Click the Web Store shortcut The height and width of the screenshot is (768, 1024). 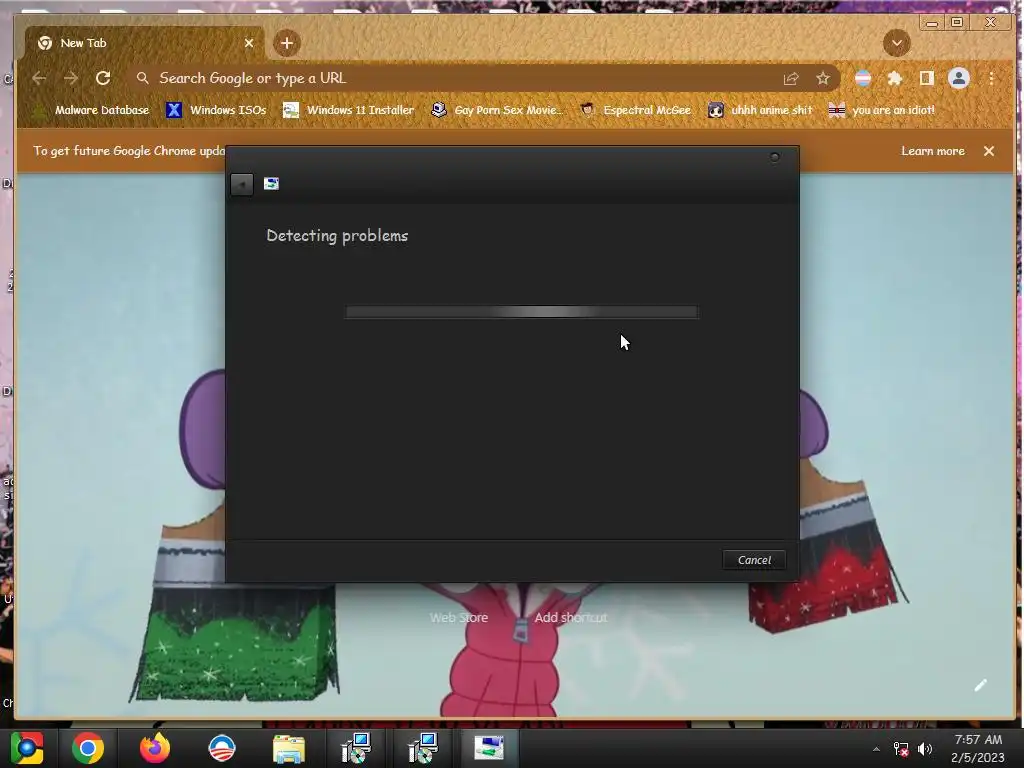(458, 617)
